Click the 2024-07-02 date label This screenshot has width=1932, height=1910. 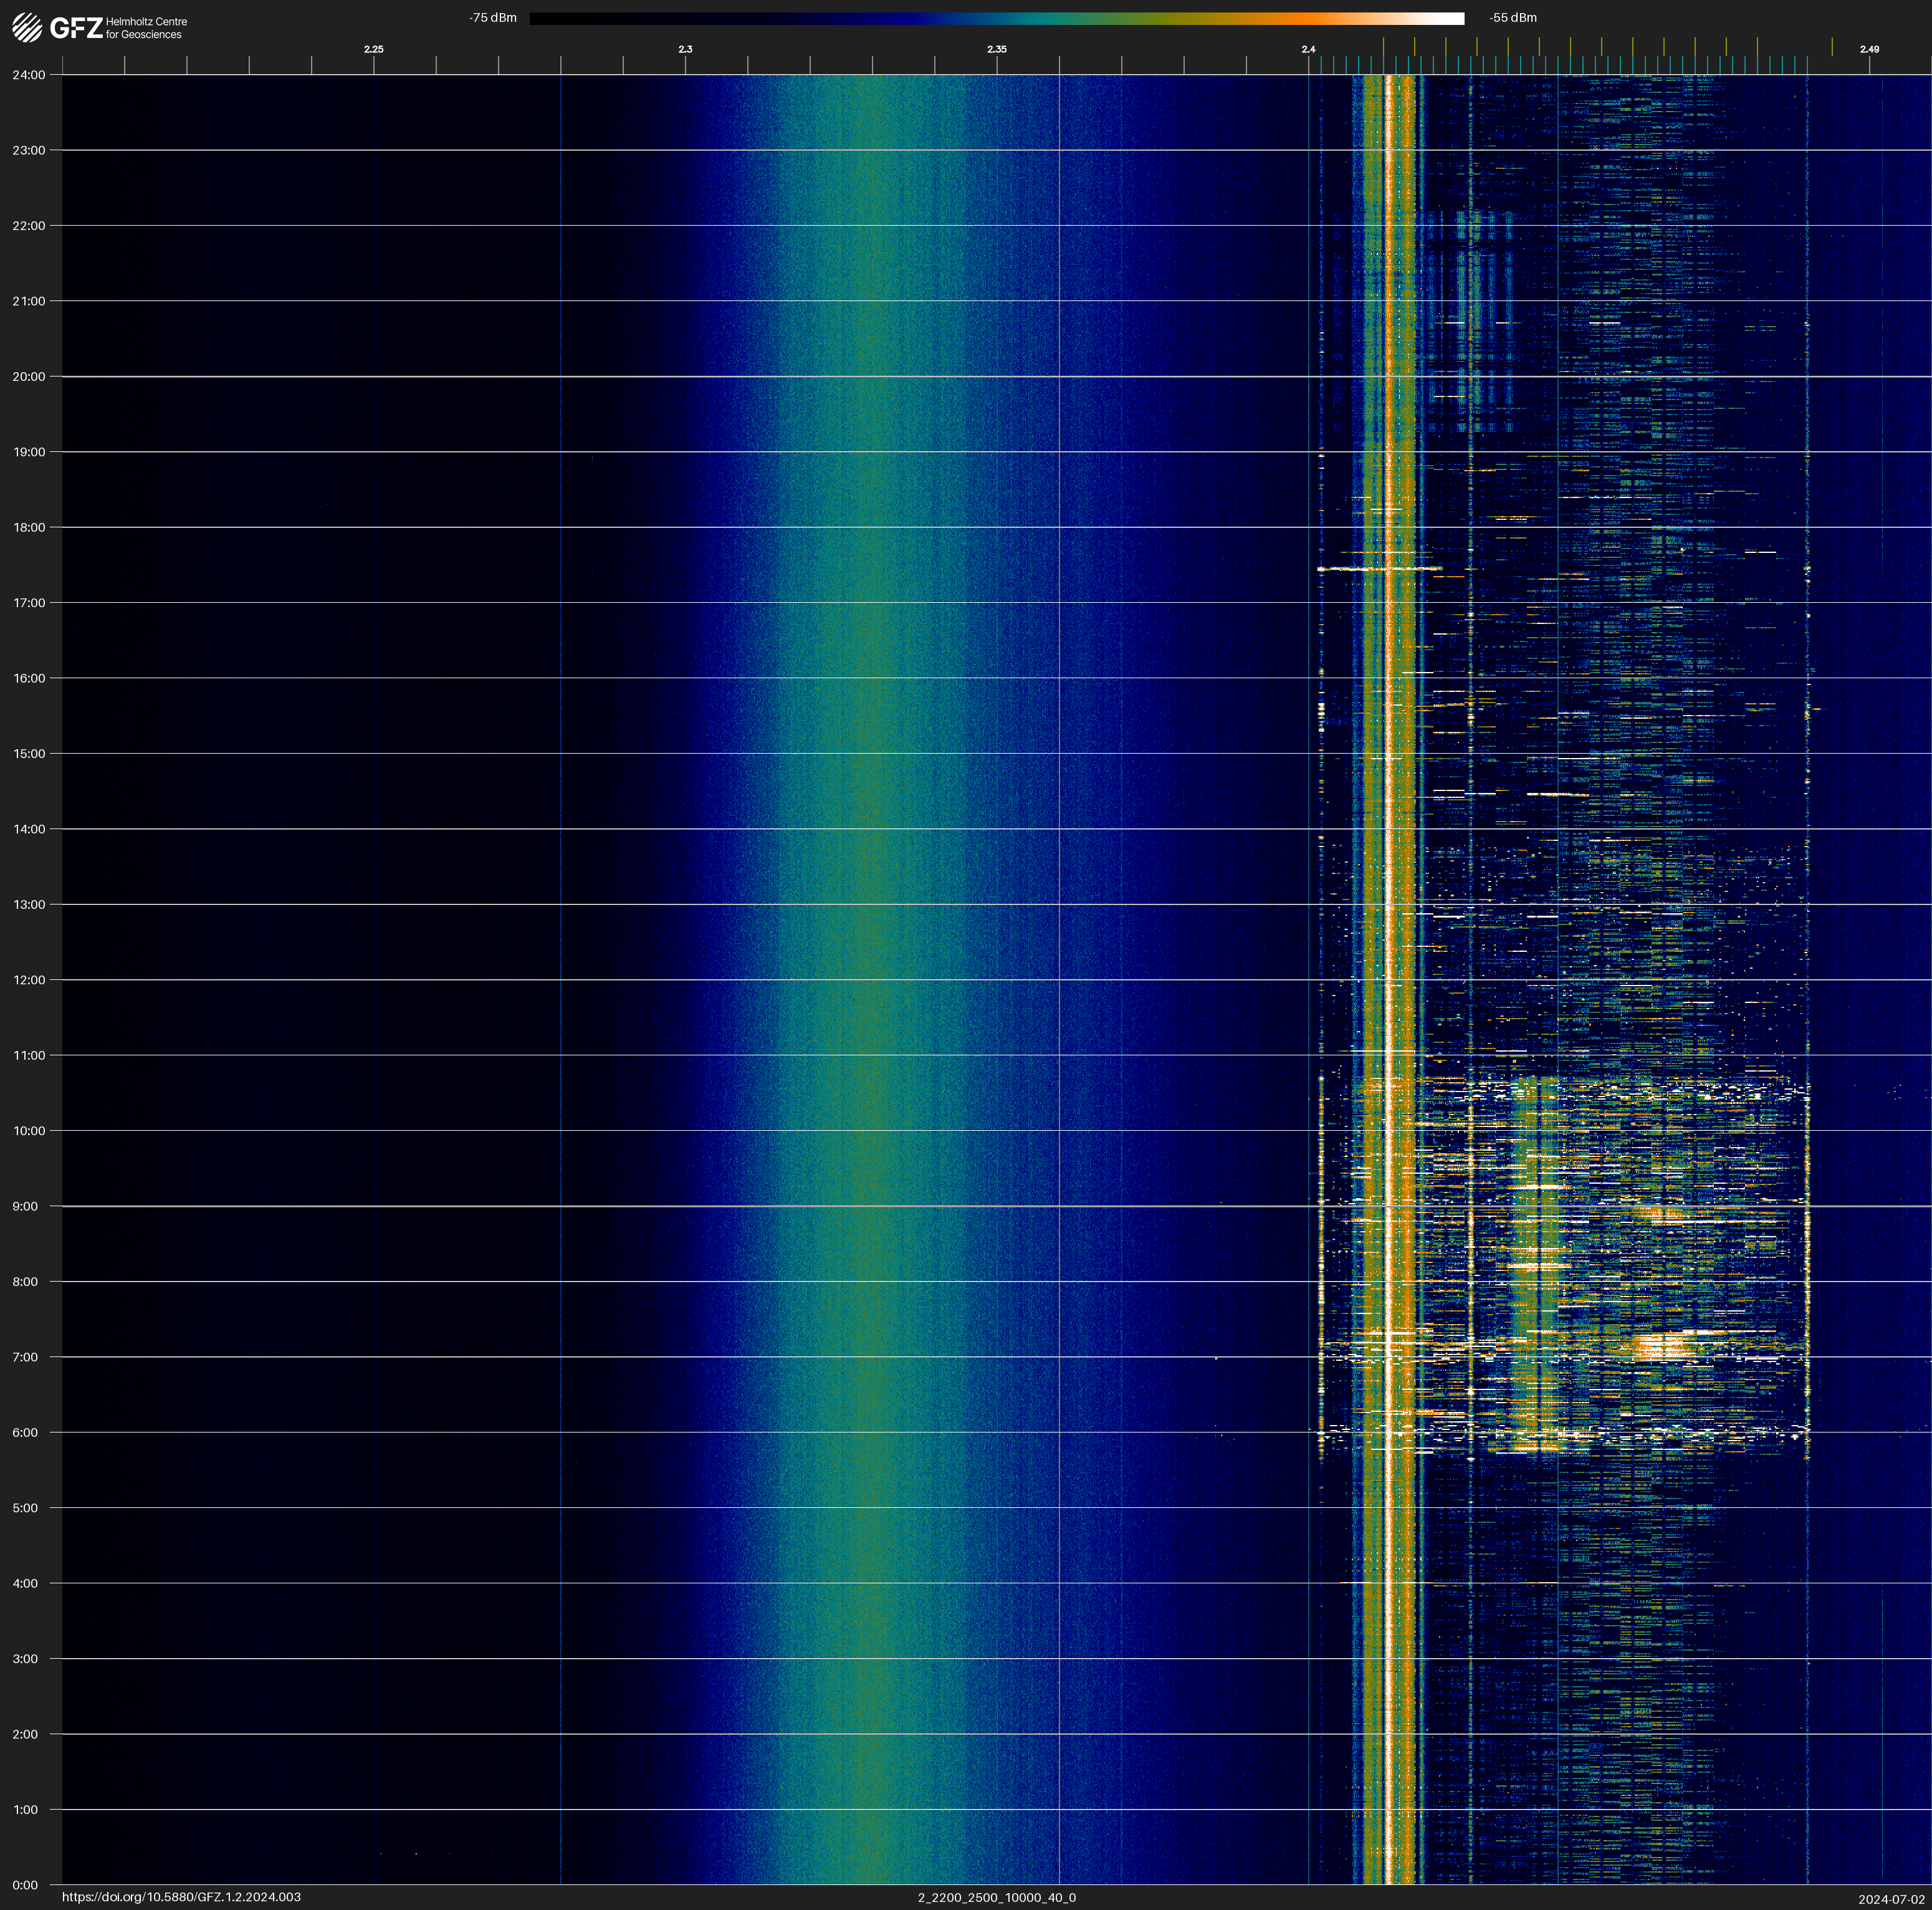[1891, 1899]
